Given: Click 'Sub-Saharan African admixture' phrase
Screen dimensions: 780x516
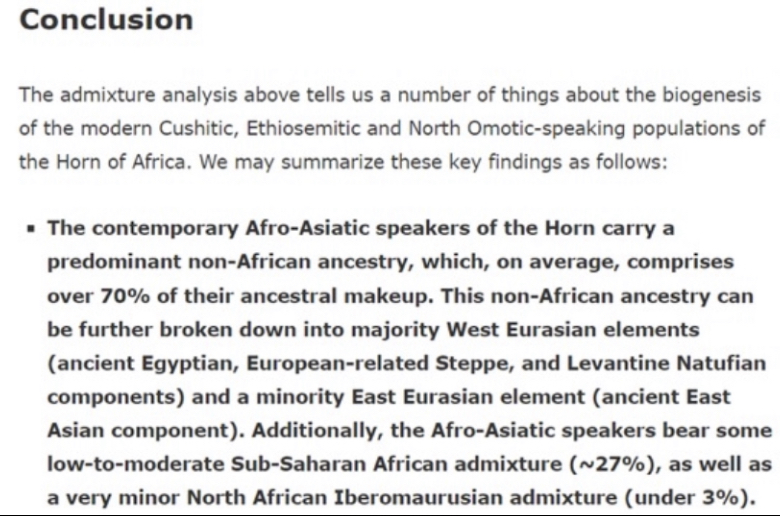Looking at the screenshot, I should (x=396, y=464).
